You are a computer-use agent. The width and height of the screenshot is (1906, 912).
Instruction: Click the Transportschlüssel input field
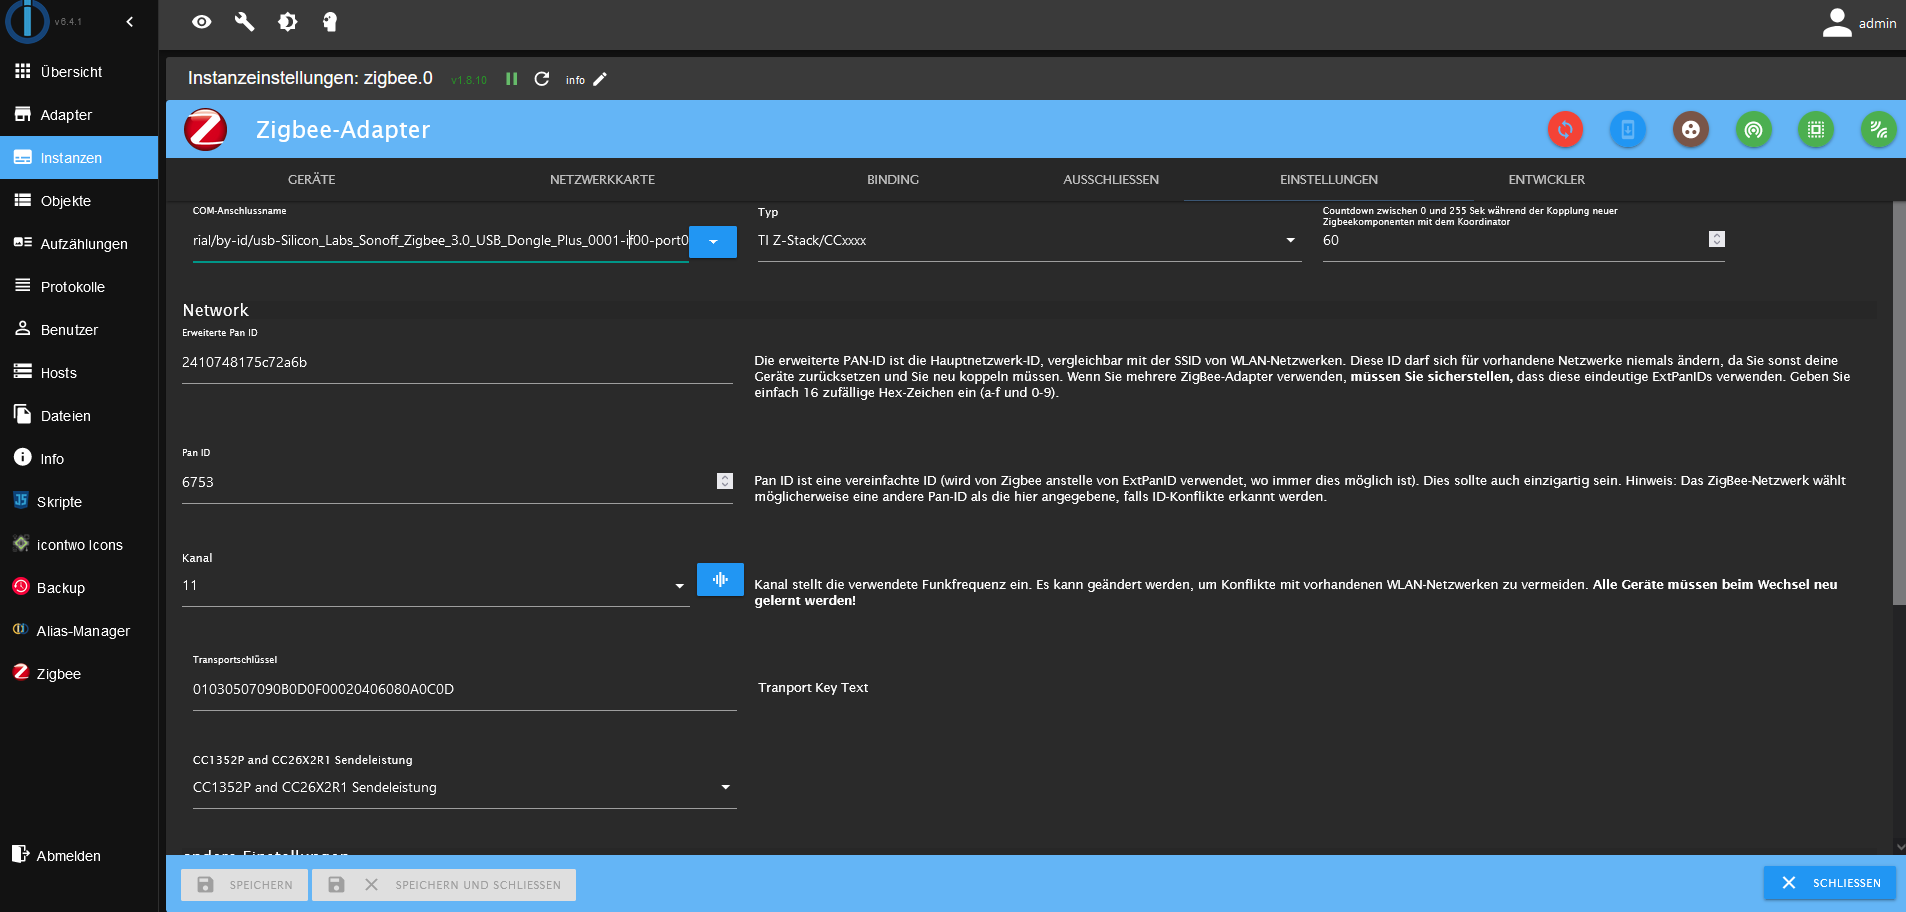(x=465, y=690)
